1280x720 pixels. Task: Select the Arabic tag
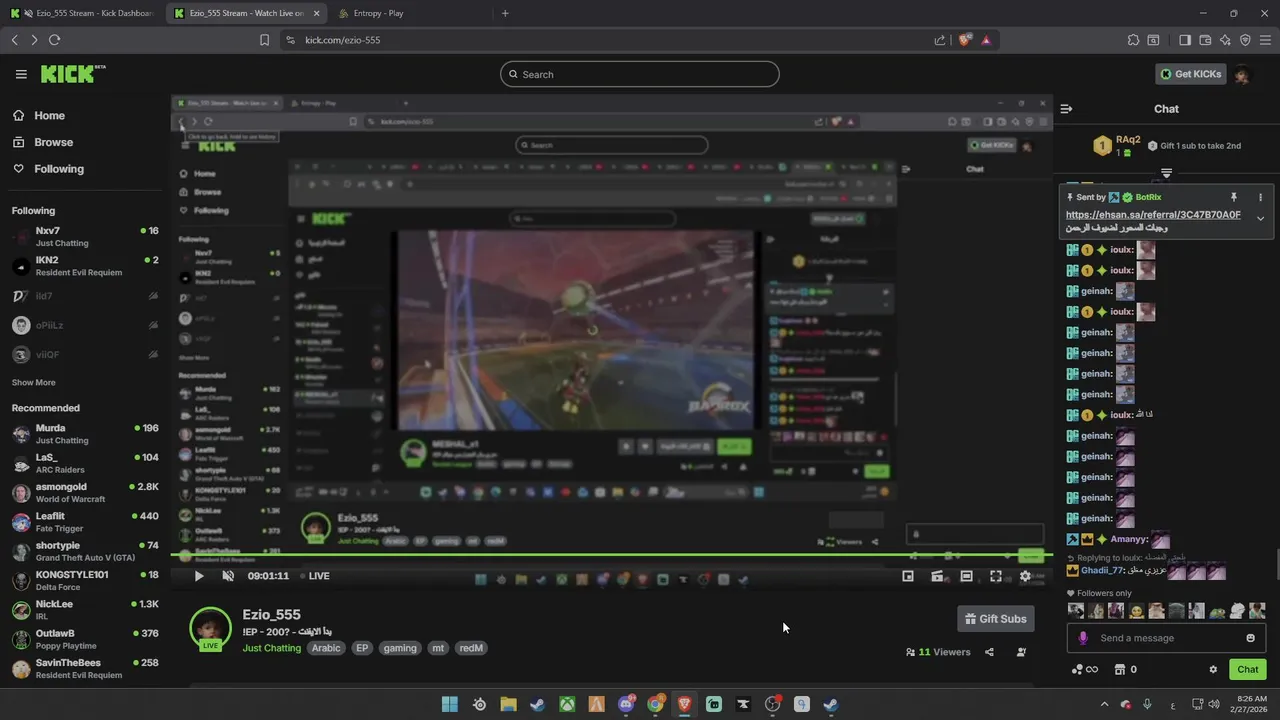click(x=326, y=648)
